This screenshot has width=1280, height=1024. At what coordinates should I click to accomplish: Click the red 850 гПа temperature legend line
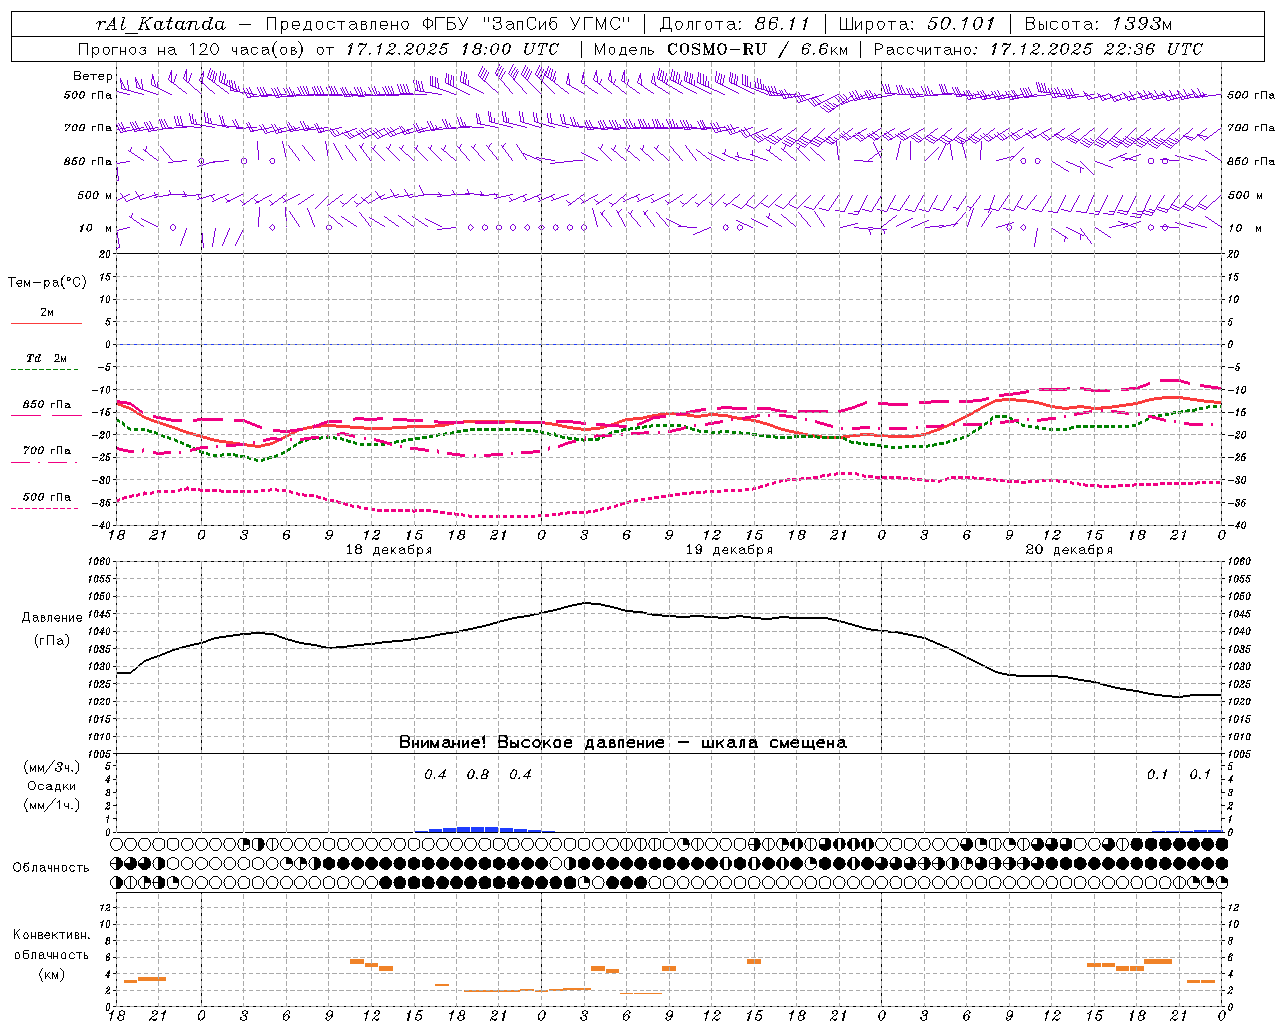pos(46,415)
